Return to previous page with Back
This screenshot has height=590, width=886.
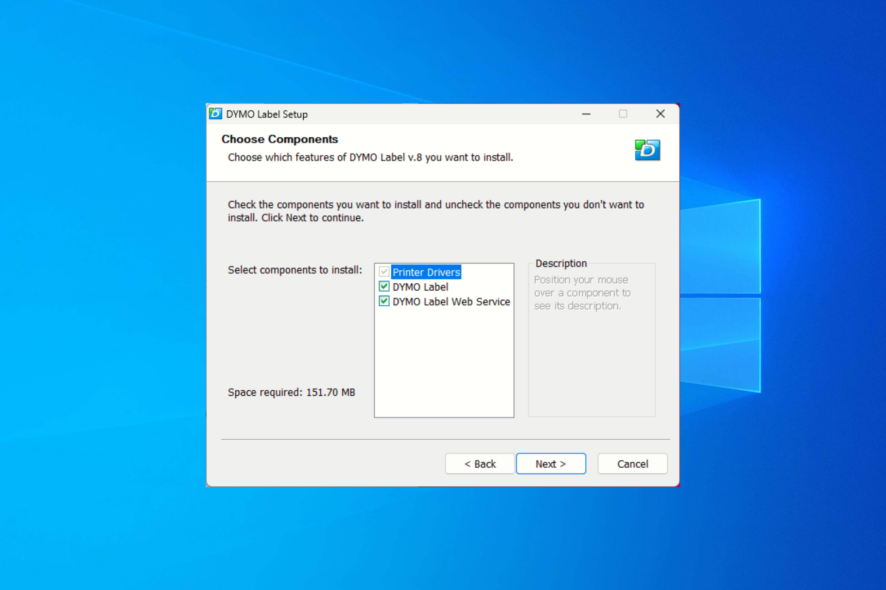pyautogui.click(x=480, y=464)
